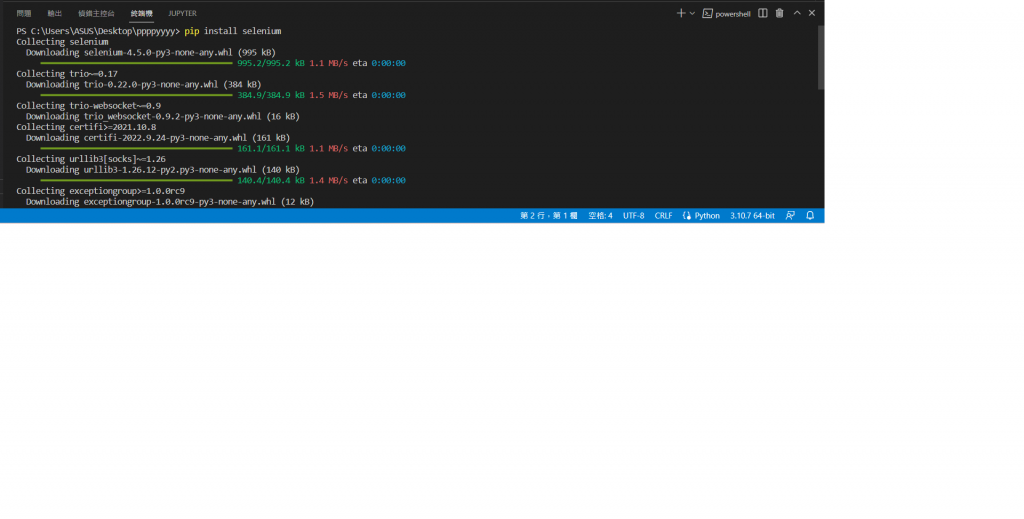Split the terminal with the split icon
The width and height of the screenshot is (1024, 519).
[x=762, y=13]
